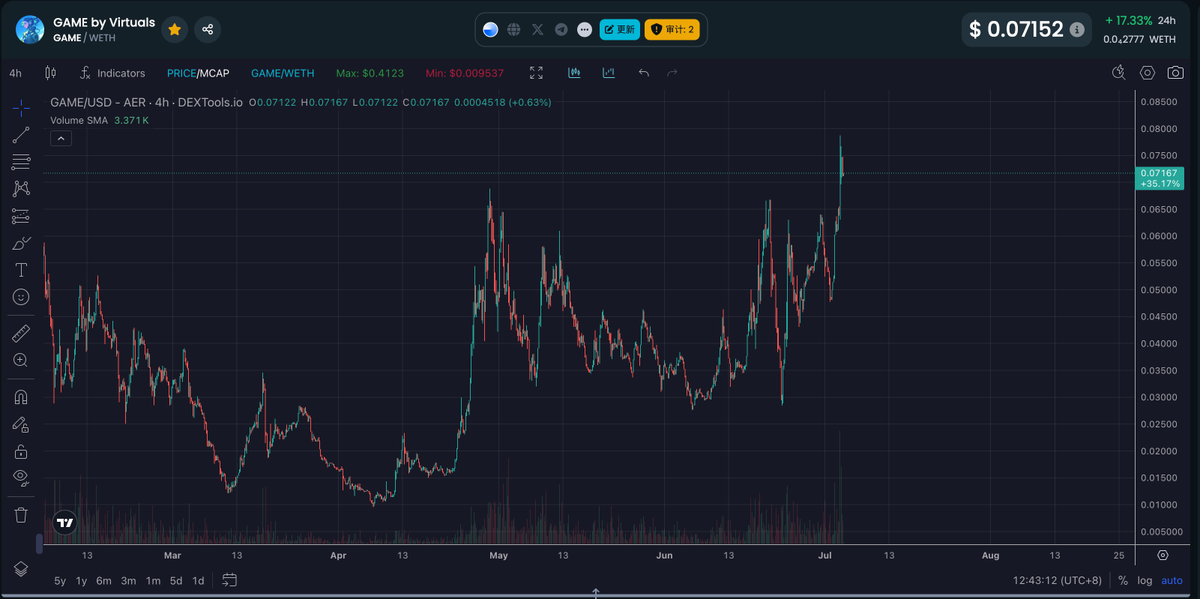Toggle the GAME/WETH pair denomination
The image size is (1200, 599).
(282, 73)
